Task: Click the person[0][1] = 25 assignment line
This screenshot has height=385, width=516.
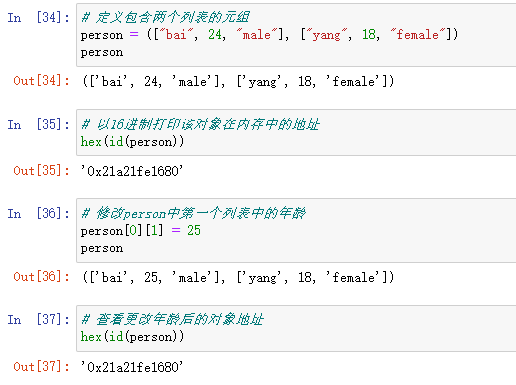Action: [x=140, y=230]
